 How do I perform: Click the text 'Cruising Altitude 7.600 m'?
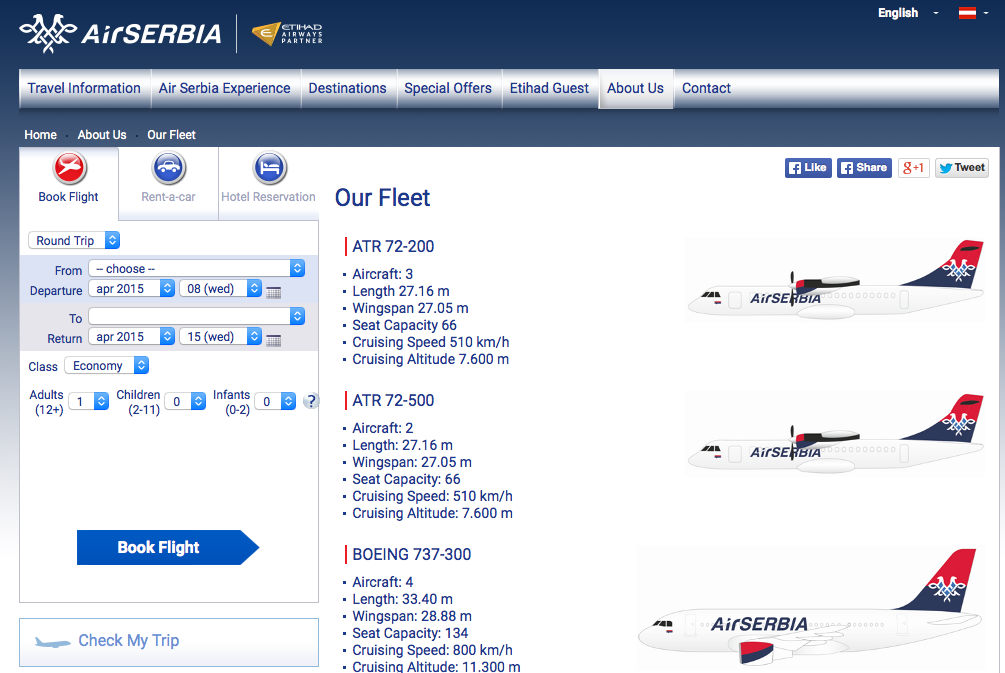click(430, 359)
